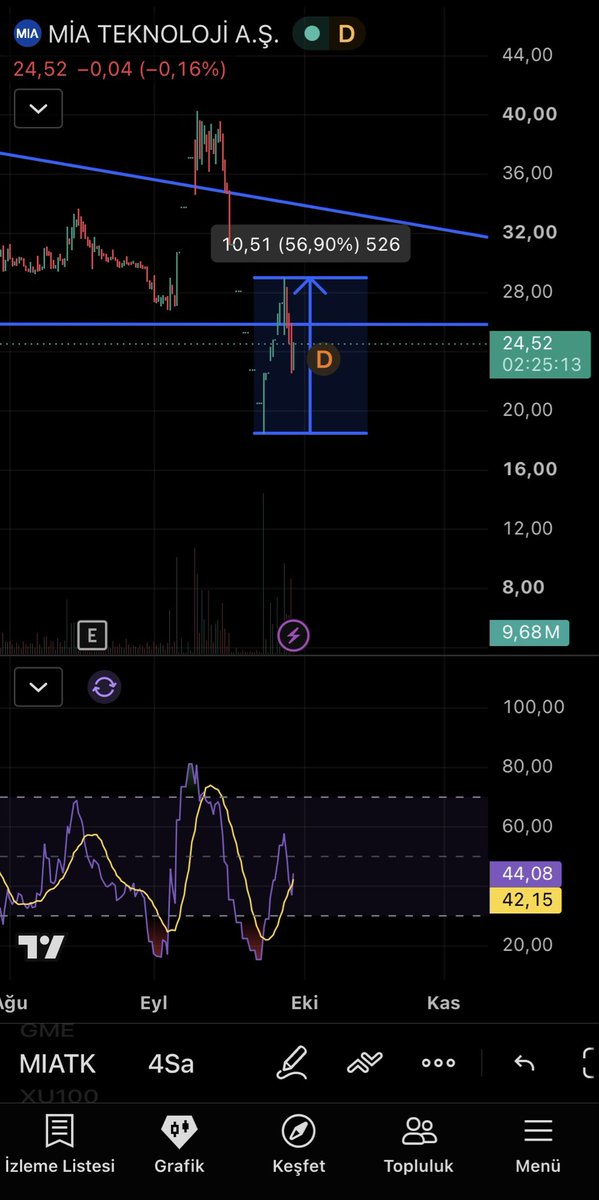Open the Keşfet tab

[299, 1144]
